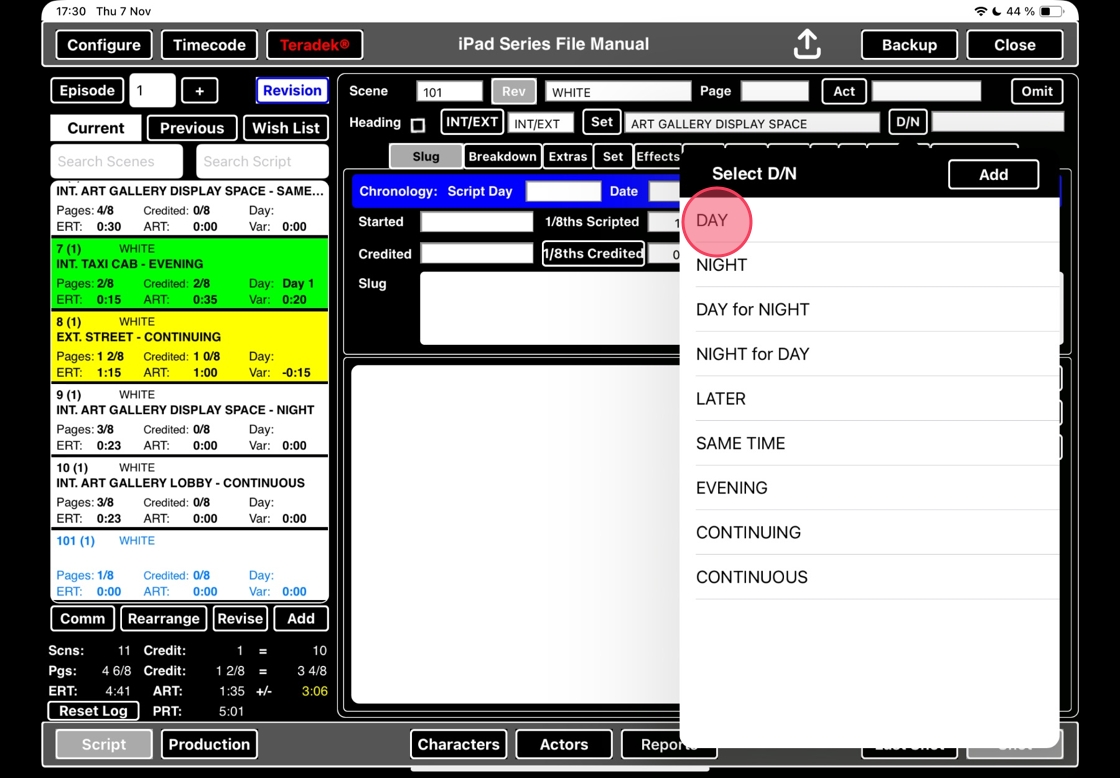Switch to the Slug tab
1120x778 pixels.
[426, 156]
